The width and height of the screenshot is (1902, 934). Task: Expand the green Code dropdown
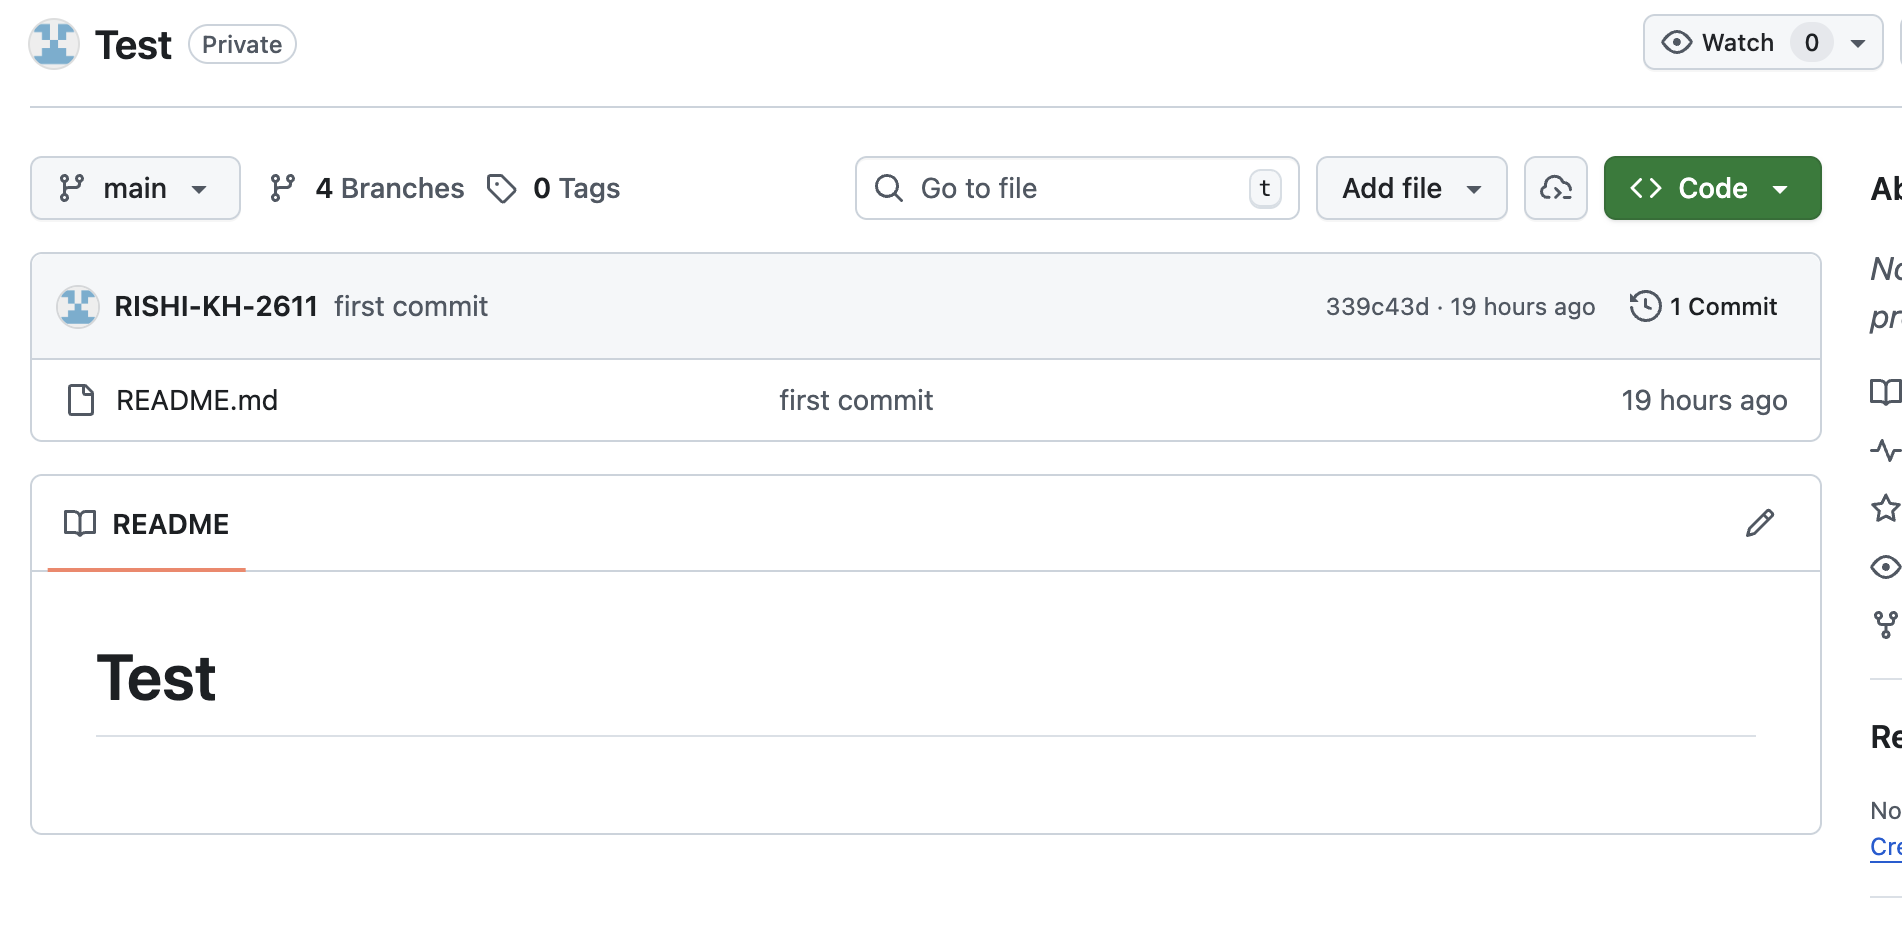1712,188
